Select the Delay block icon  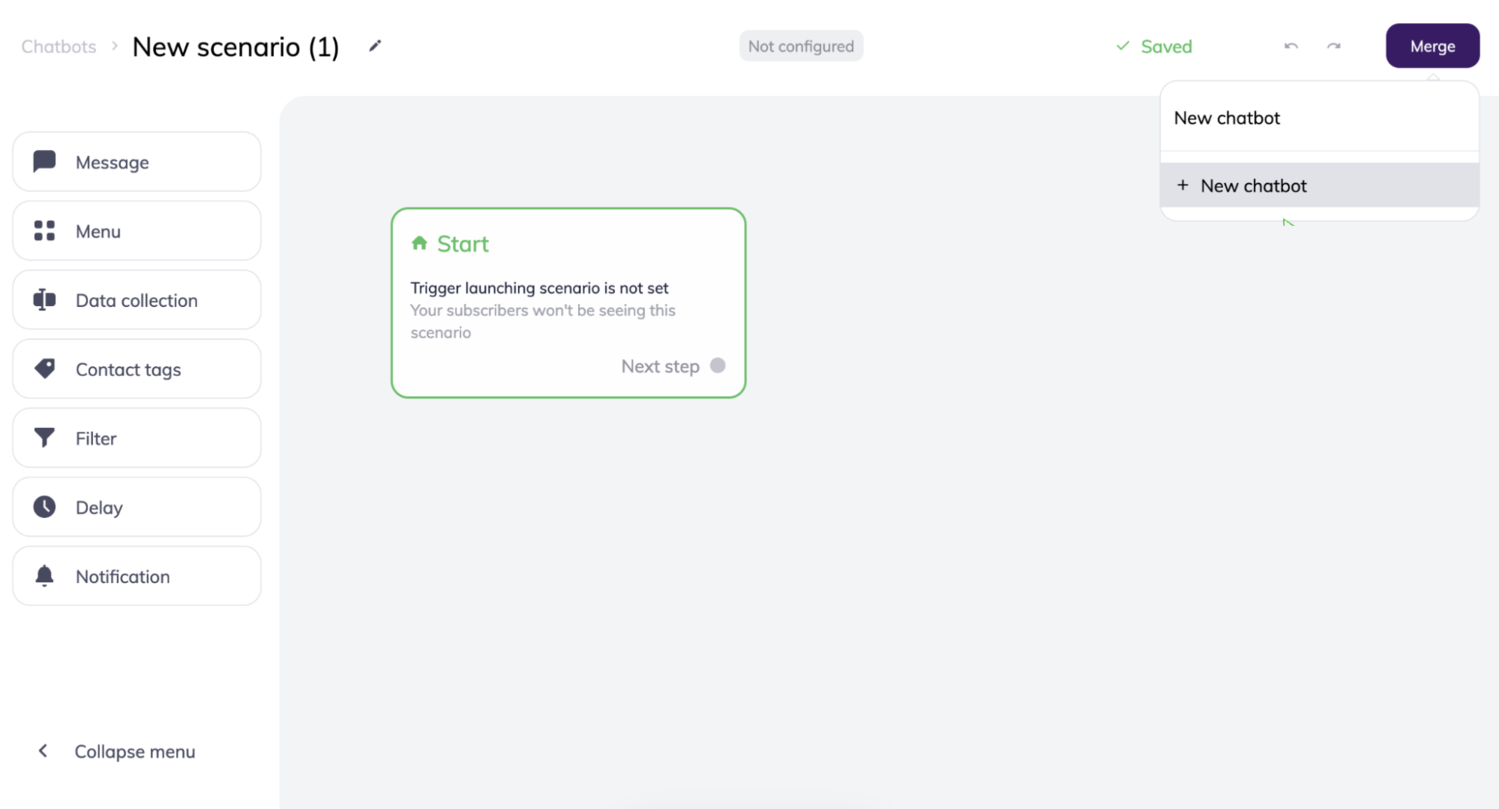pyautogui.click(x=43, y=506)
